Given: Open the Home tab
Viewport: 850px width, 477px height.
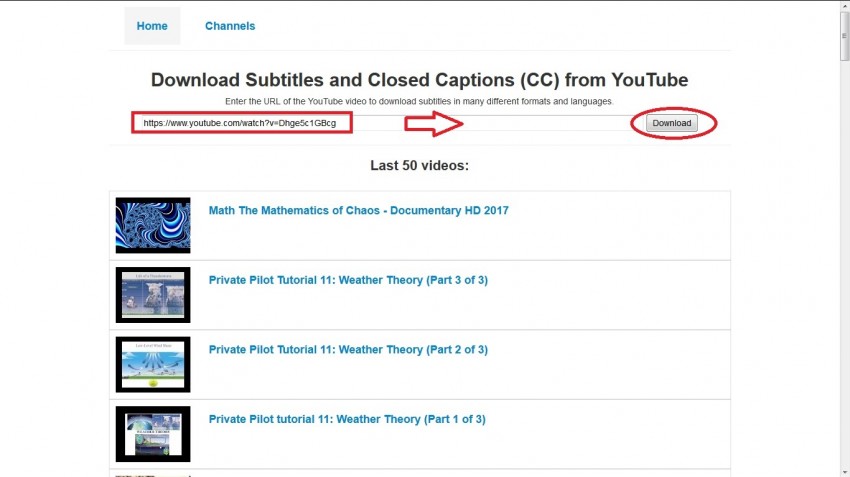Looking at the screenshot, I should [152, 26].
